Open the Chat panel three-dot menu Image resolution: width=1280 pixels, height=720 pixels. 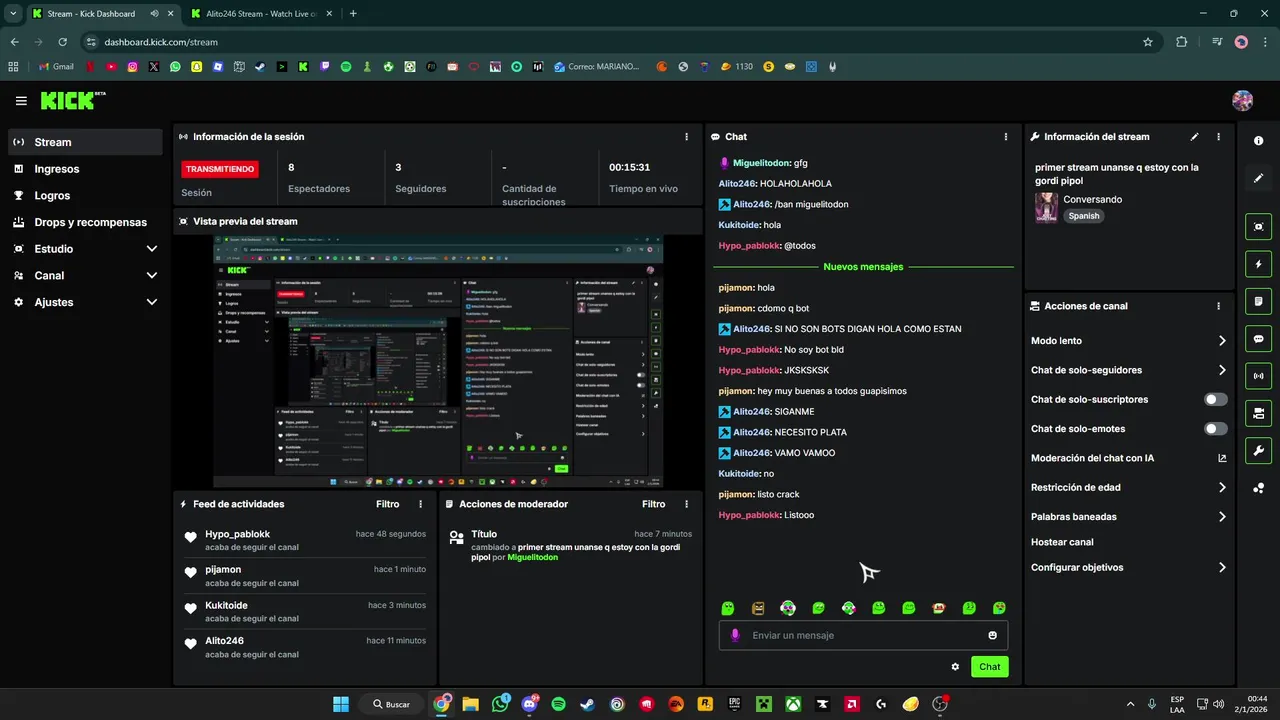tap(1006, 137)
